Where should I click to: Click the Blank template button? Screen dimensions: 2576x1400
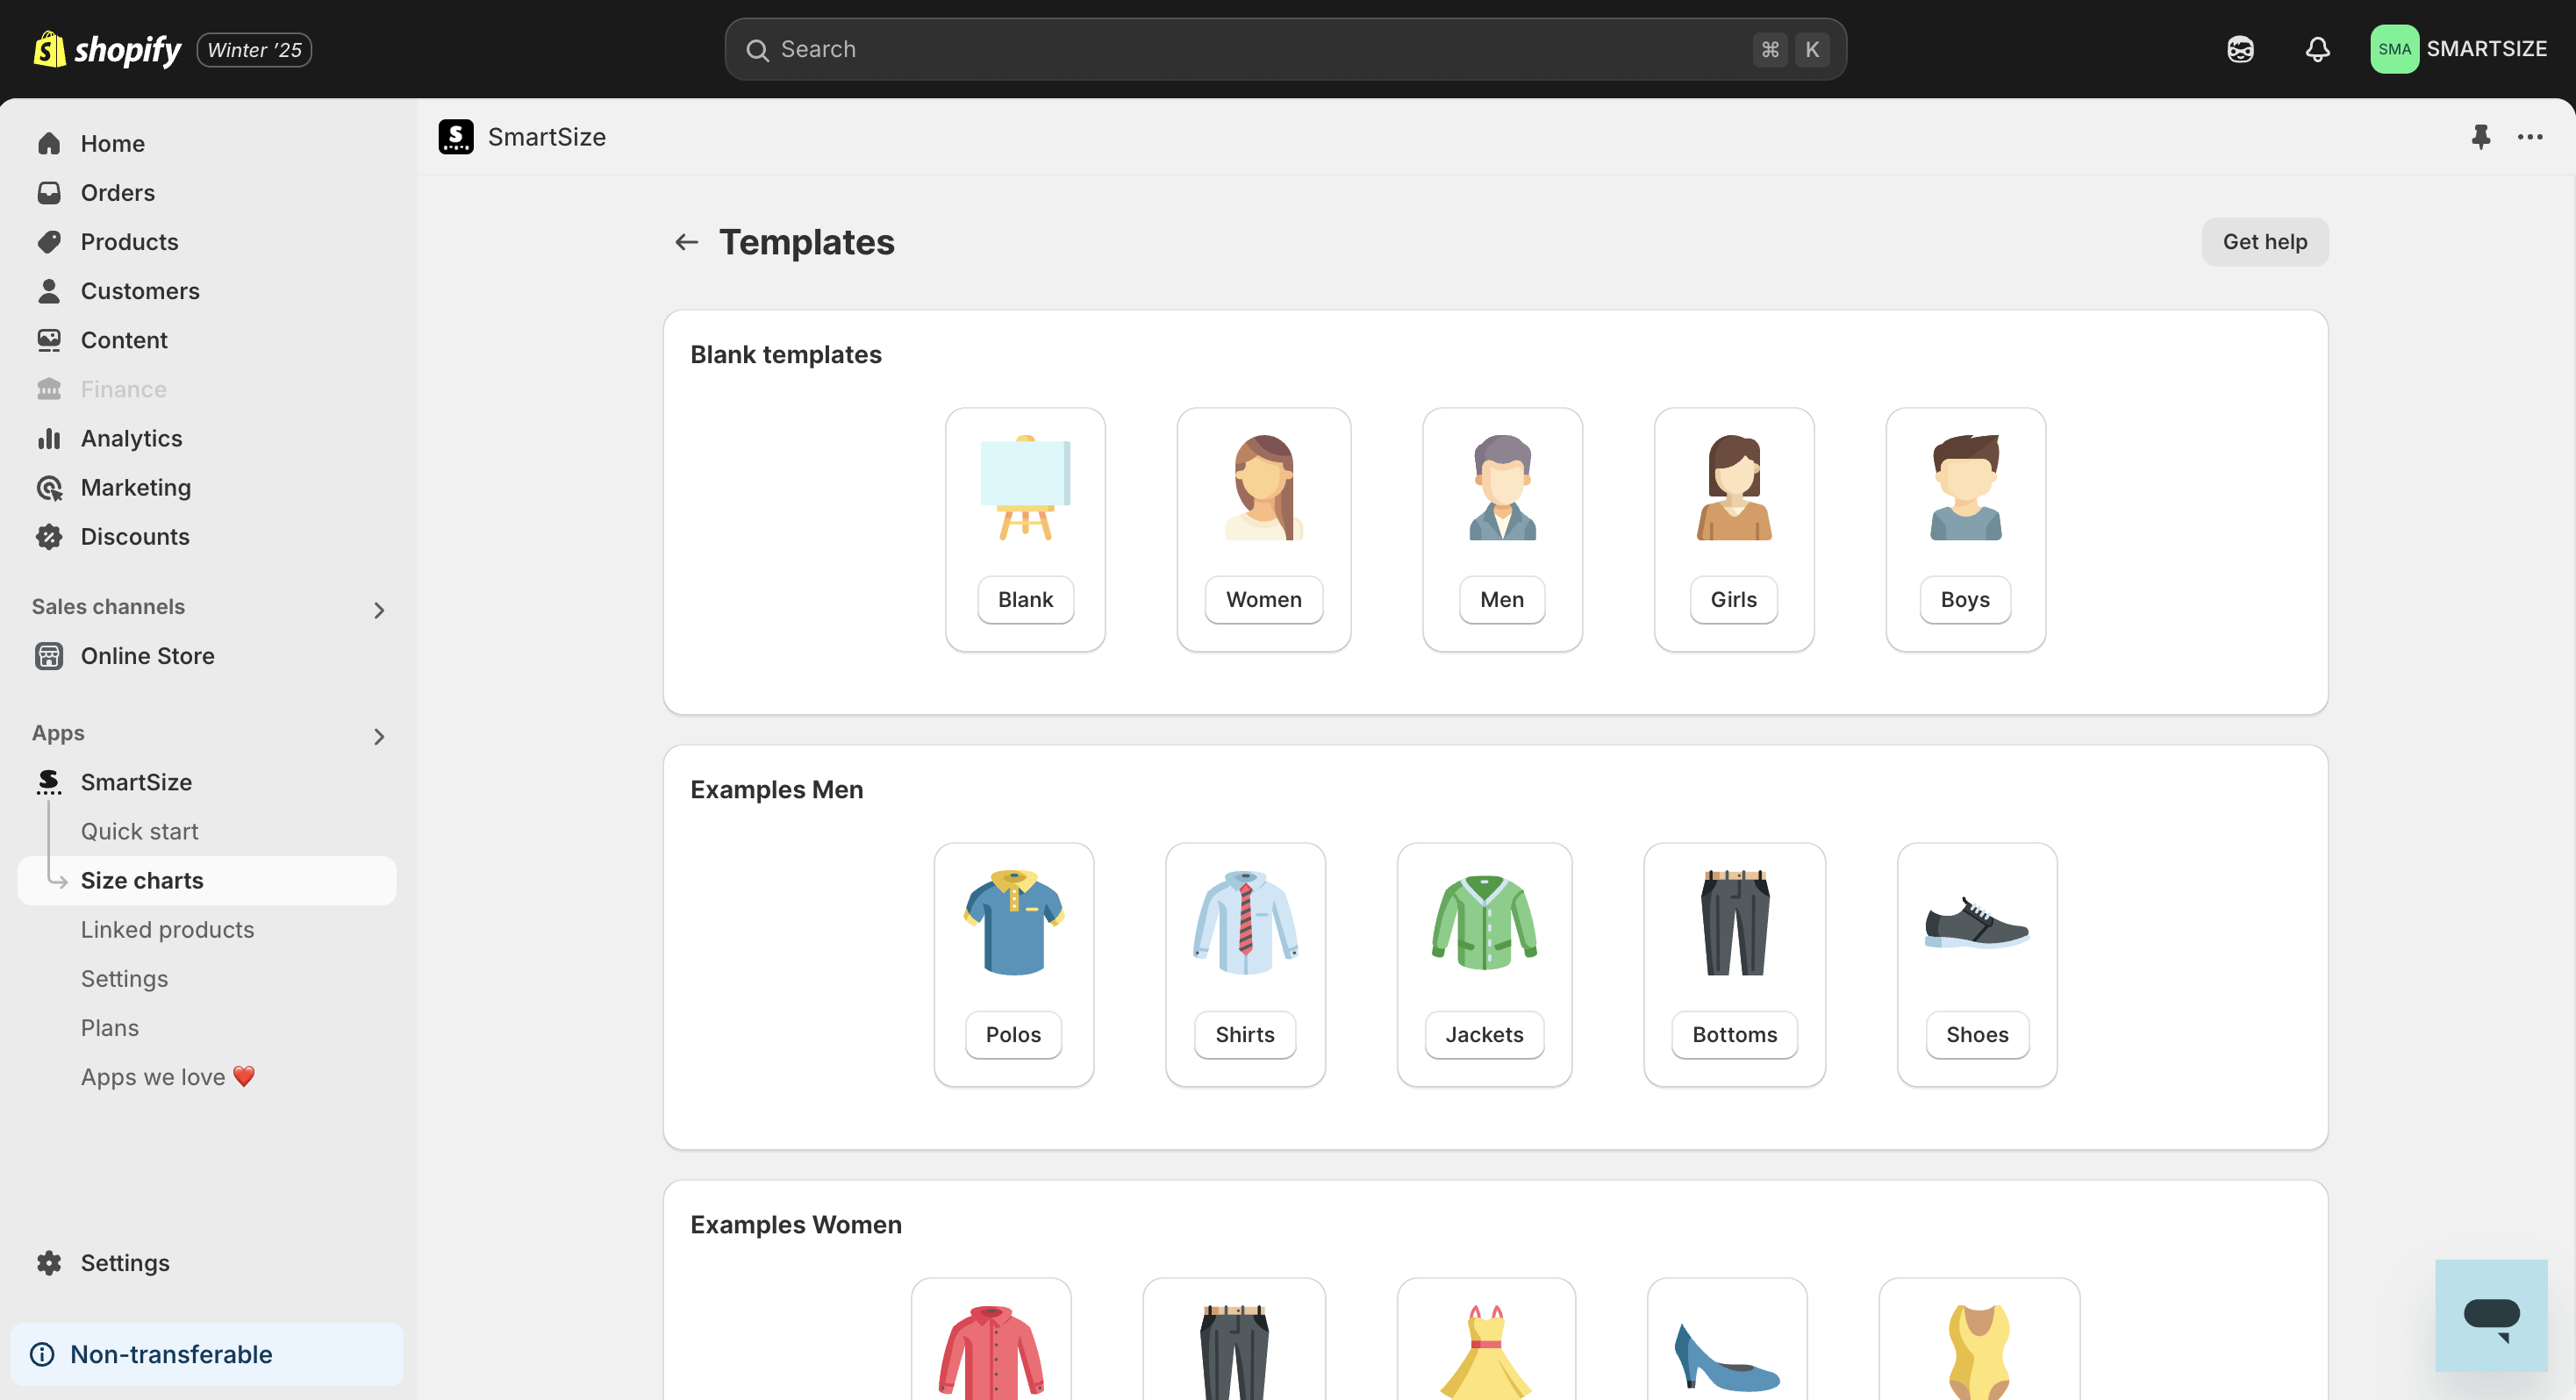pyautogui.click(x=1025, y=600)
